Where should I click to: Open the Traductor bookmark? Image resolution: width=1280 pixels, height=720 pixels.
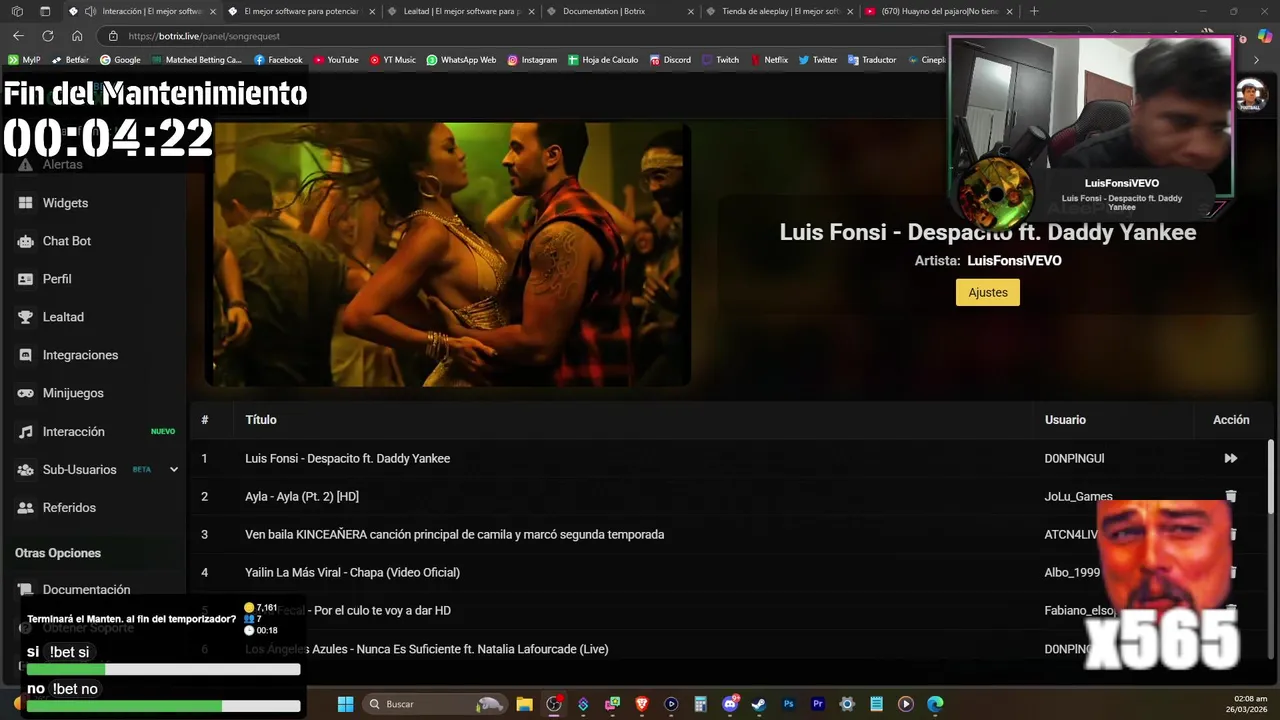[872, 60]
